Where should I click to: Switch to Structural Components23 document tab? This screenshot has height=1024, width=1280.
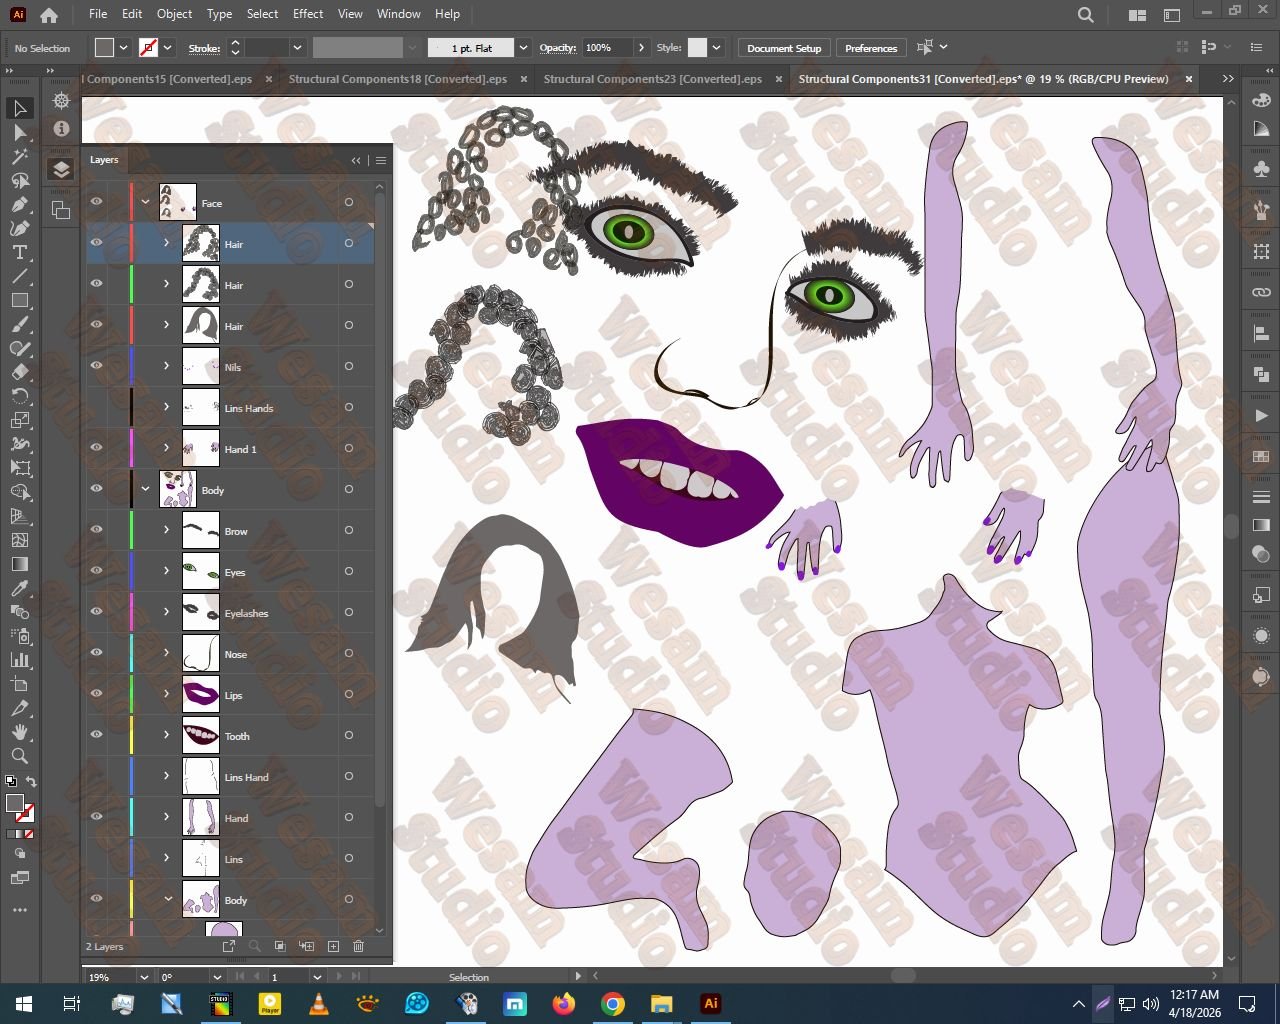click(653, 79)
